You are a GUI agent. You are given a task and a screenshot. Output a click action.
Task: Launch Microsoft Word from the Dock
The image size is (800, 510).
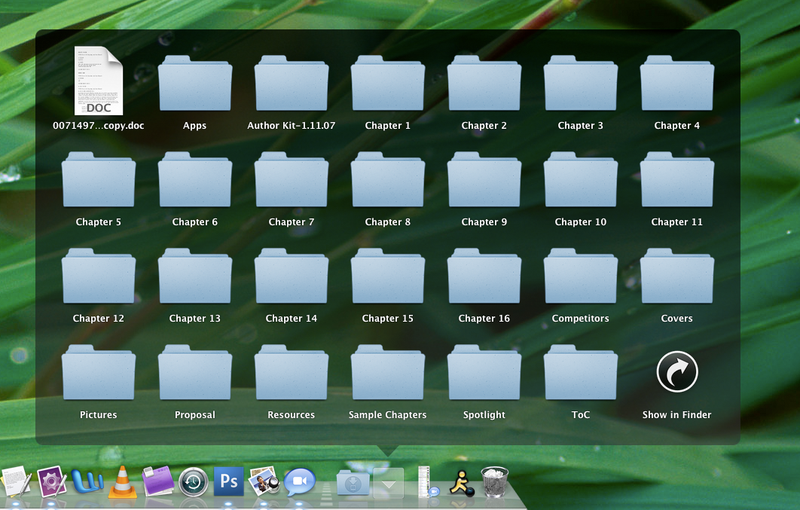(87, 481)
